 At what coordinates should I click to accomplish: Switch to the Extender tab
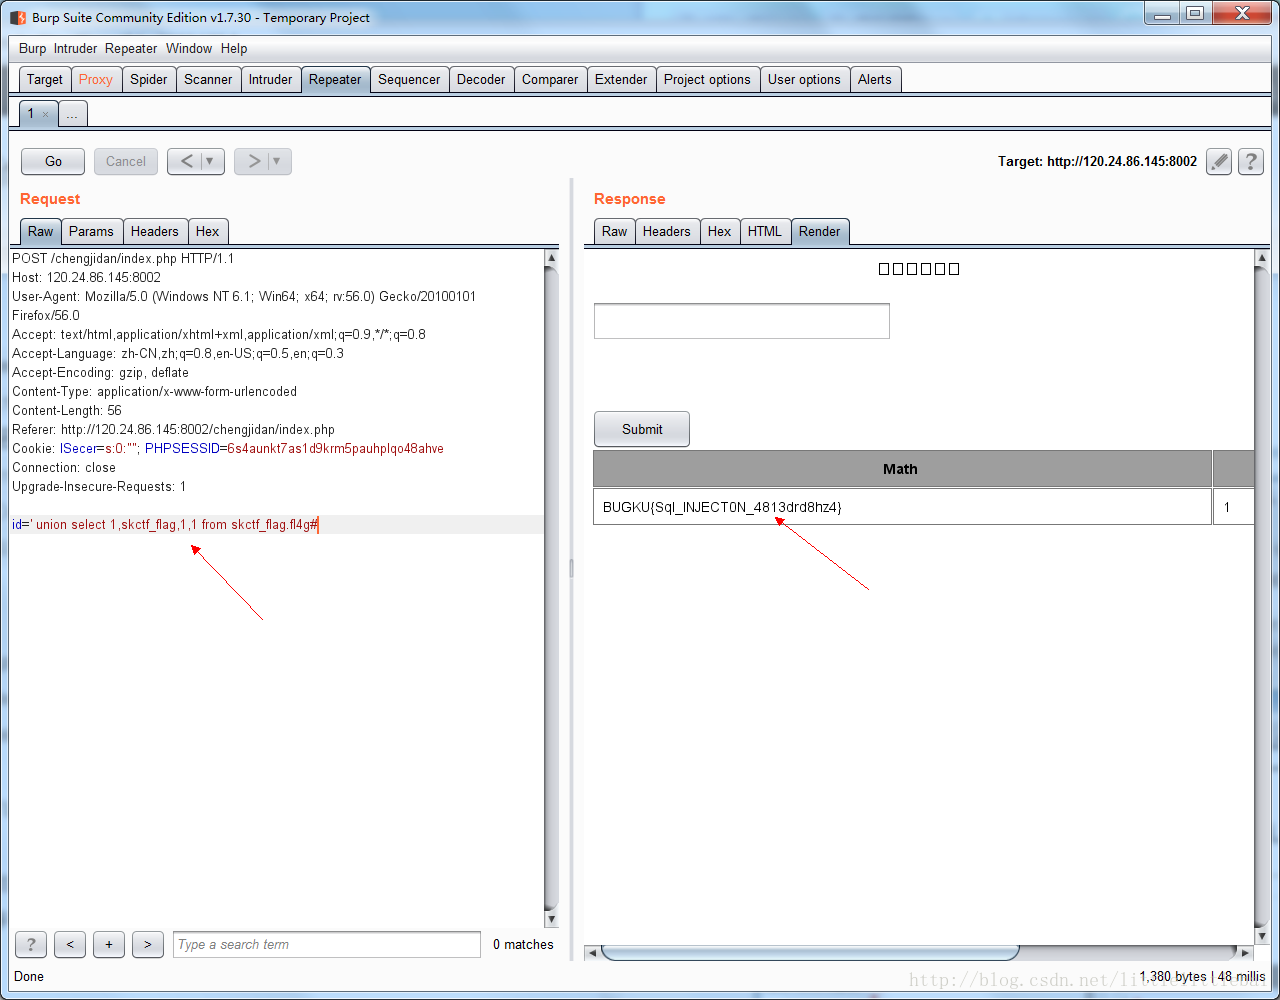tap(621, 80)
